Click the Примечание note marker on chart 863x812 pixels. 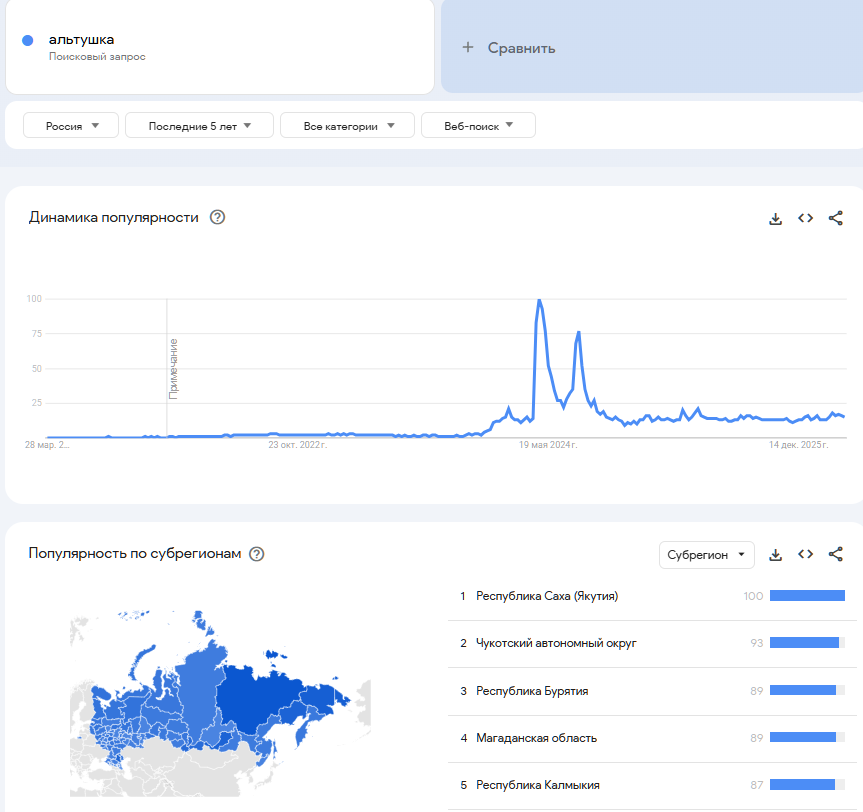(x=173, y=369)
